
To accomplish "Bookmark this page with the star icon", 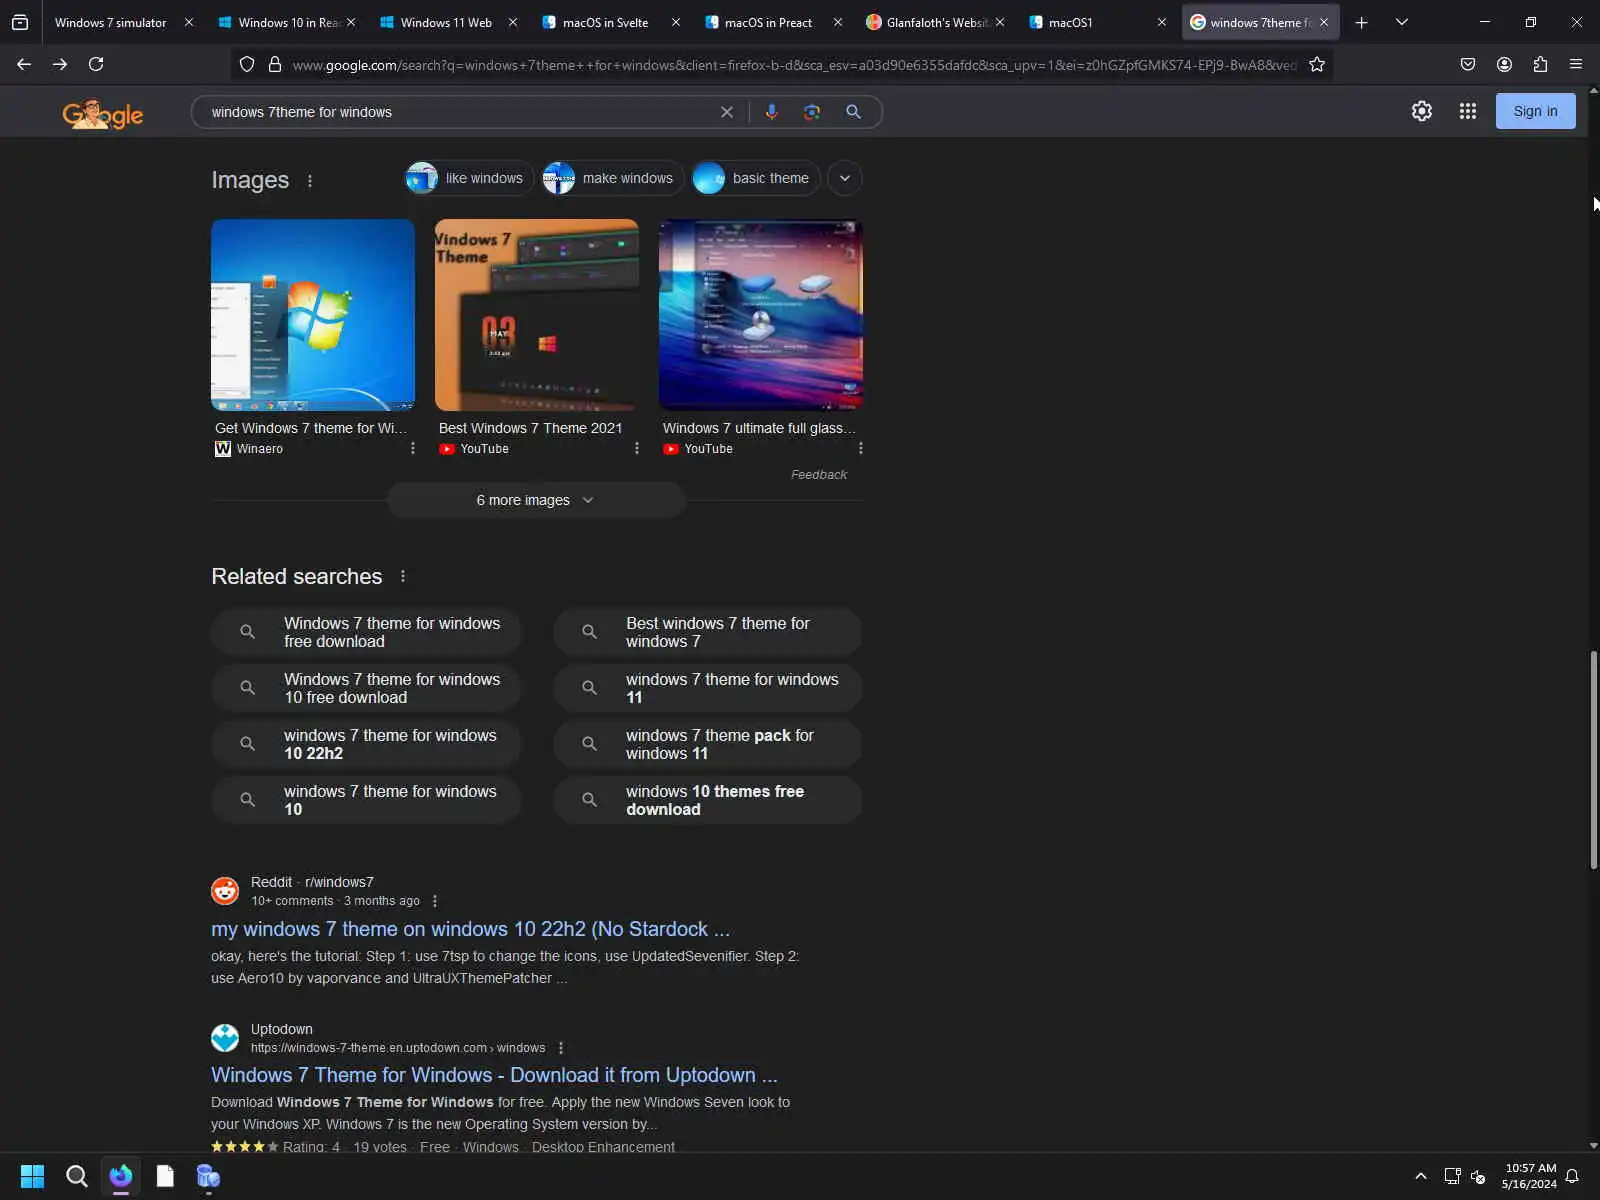I will [x=1317, y=64].
